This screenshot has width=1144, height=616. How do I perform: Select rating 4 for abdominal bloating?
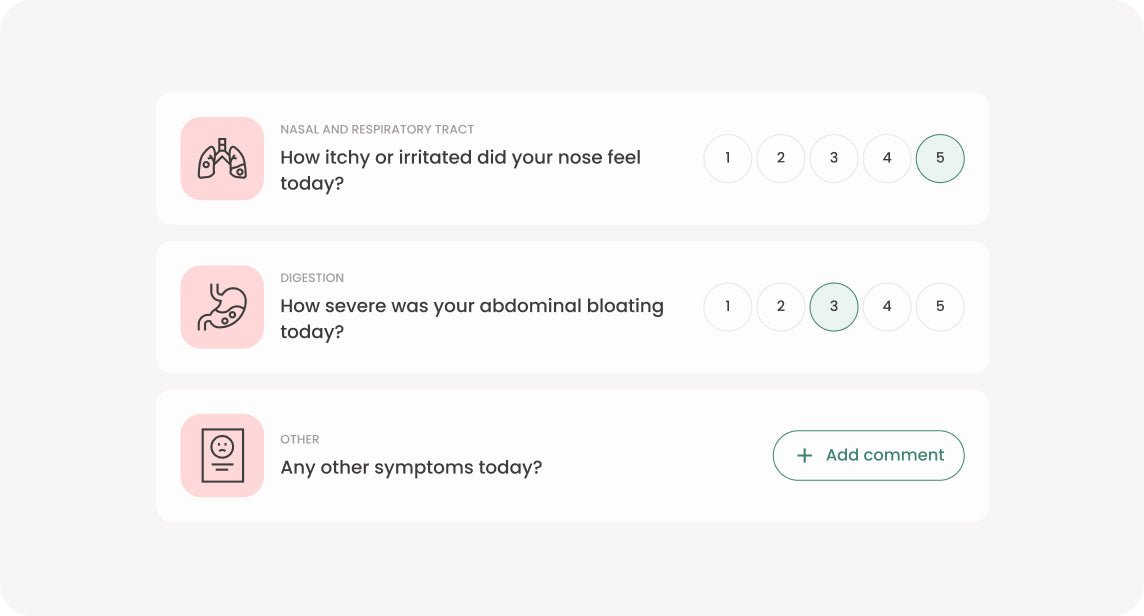coord(887,307)
